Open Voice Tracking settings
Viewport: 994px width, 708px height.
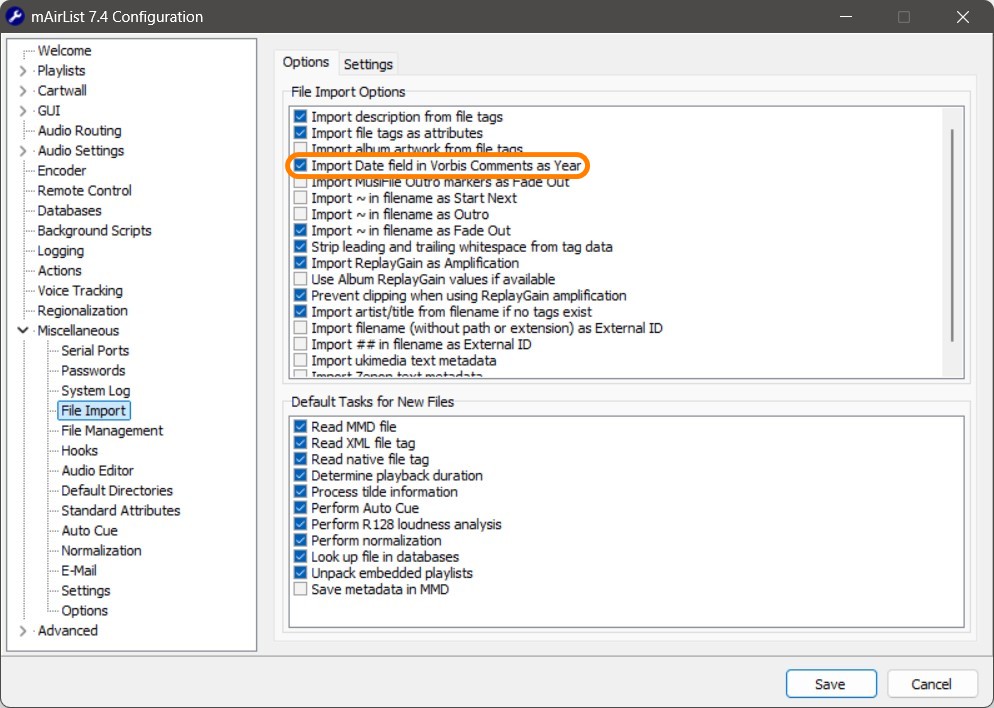click(80, 291)
